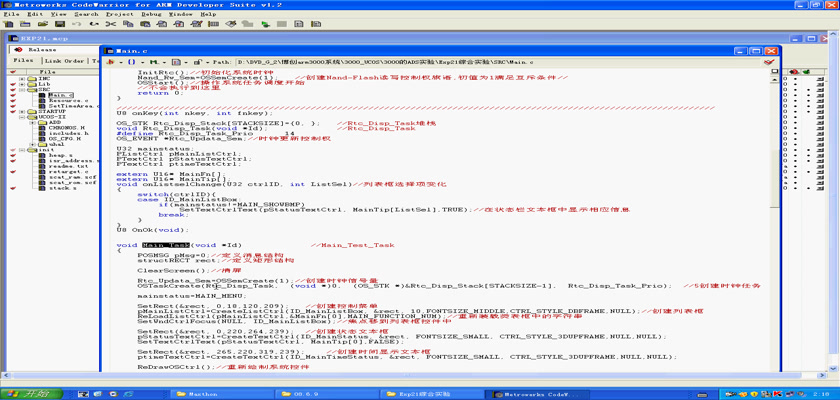Expand the STARTUP folder
This screenshot has height=400, width=840.
23,111
